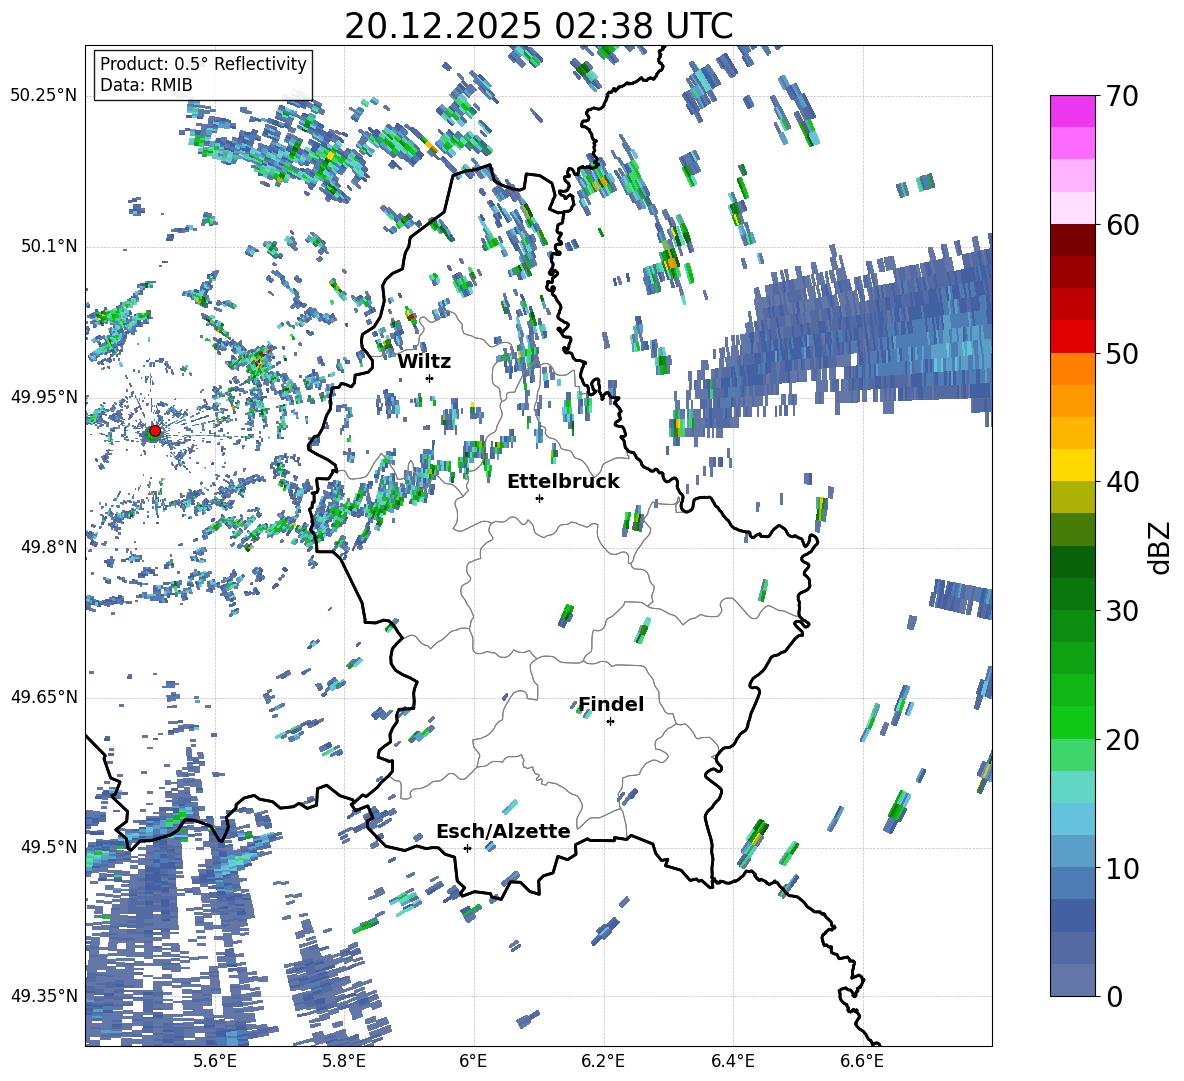The image size is (1184, 1081).
Task: Click the 0 tick on the colorbar
Action: tap(1114, 997)
